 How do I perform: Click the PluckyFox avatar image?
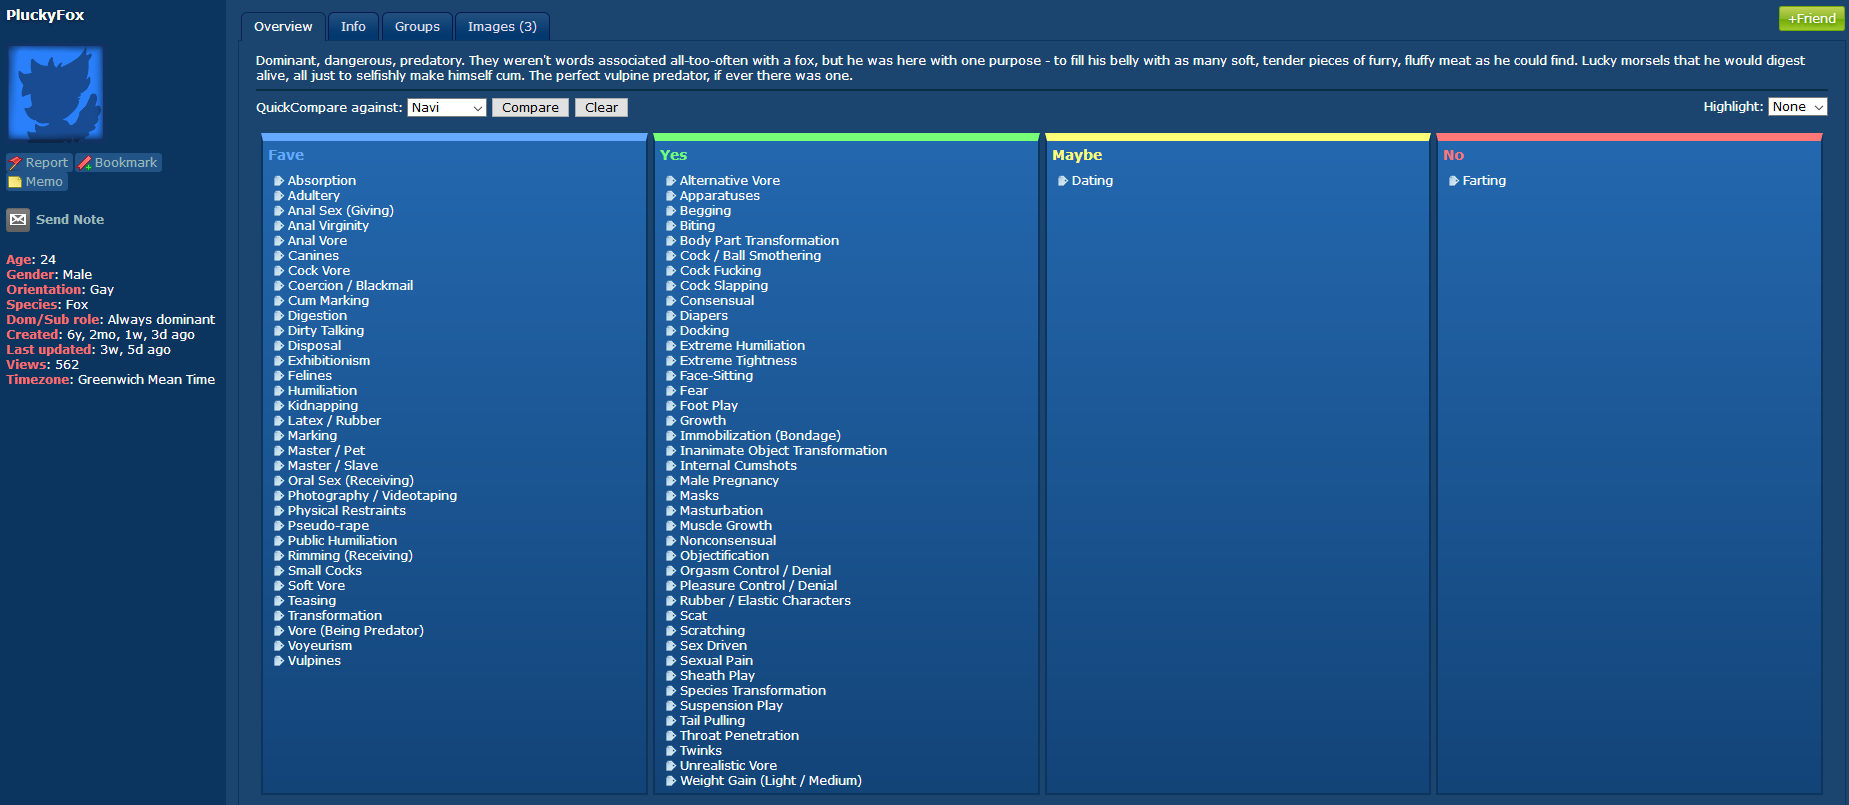pos(56,93)
